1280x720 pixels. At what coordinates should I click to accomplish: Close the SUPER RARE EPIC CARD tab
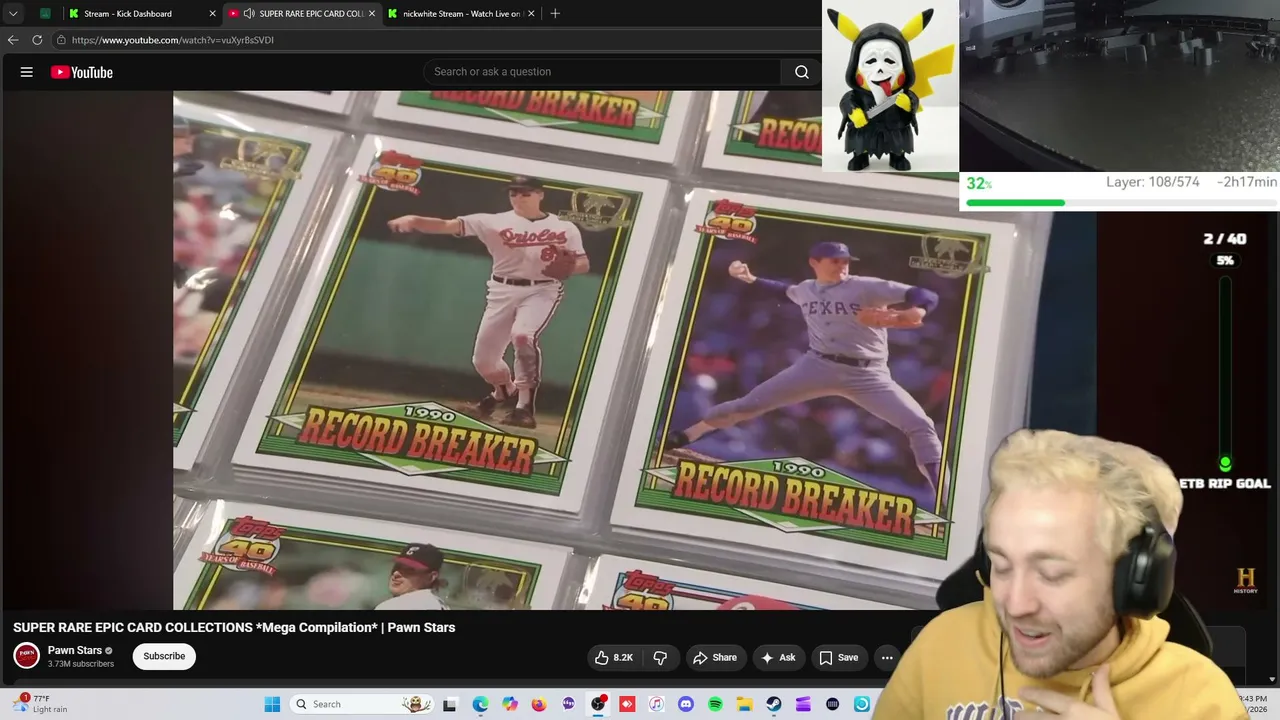coord(372,14)
